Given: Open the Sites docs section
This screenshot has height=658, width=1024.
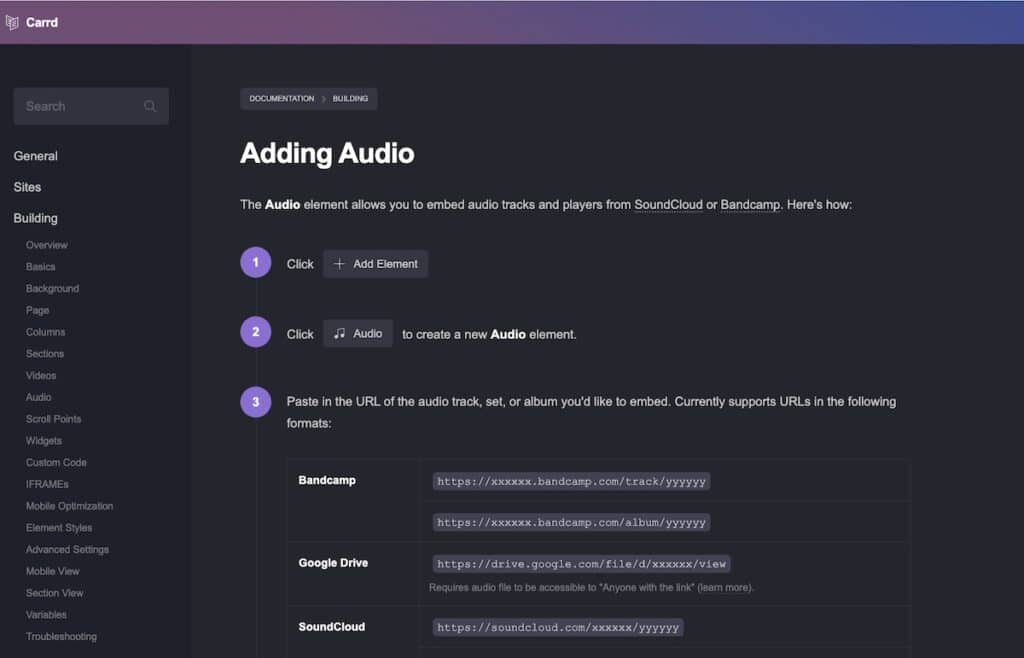Looking at the screenshot, I should [x=27, y=187].
